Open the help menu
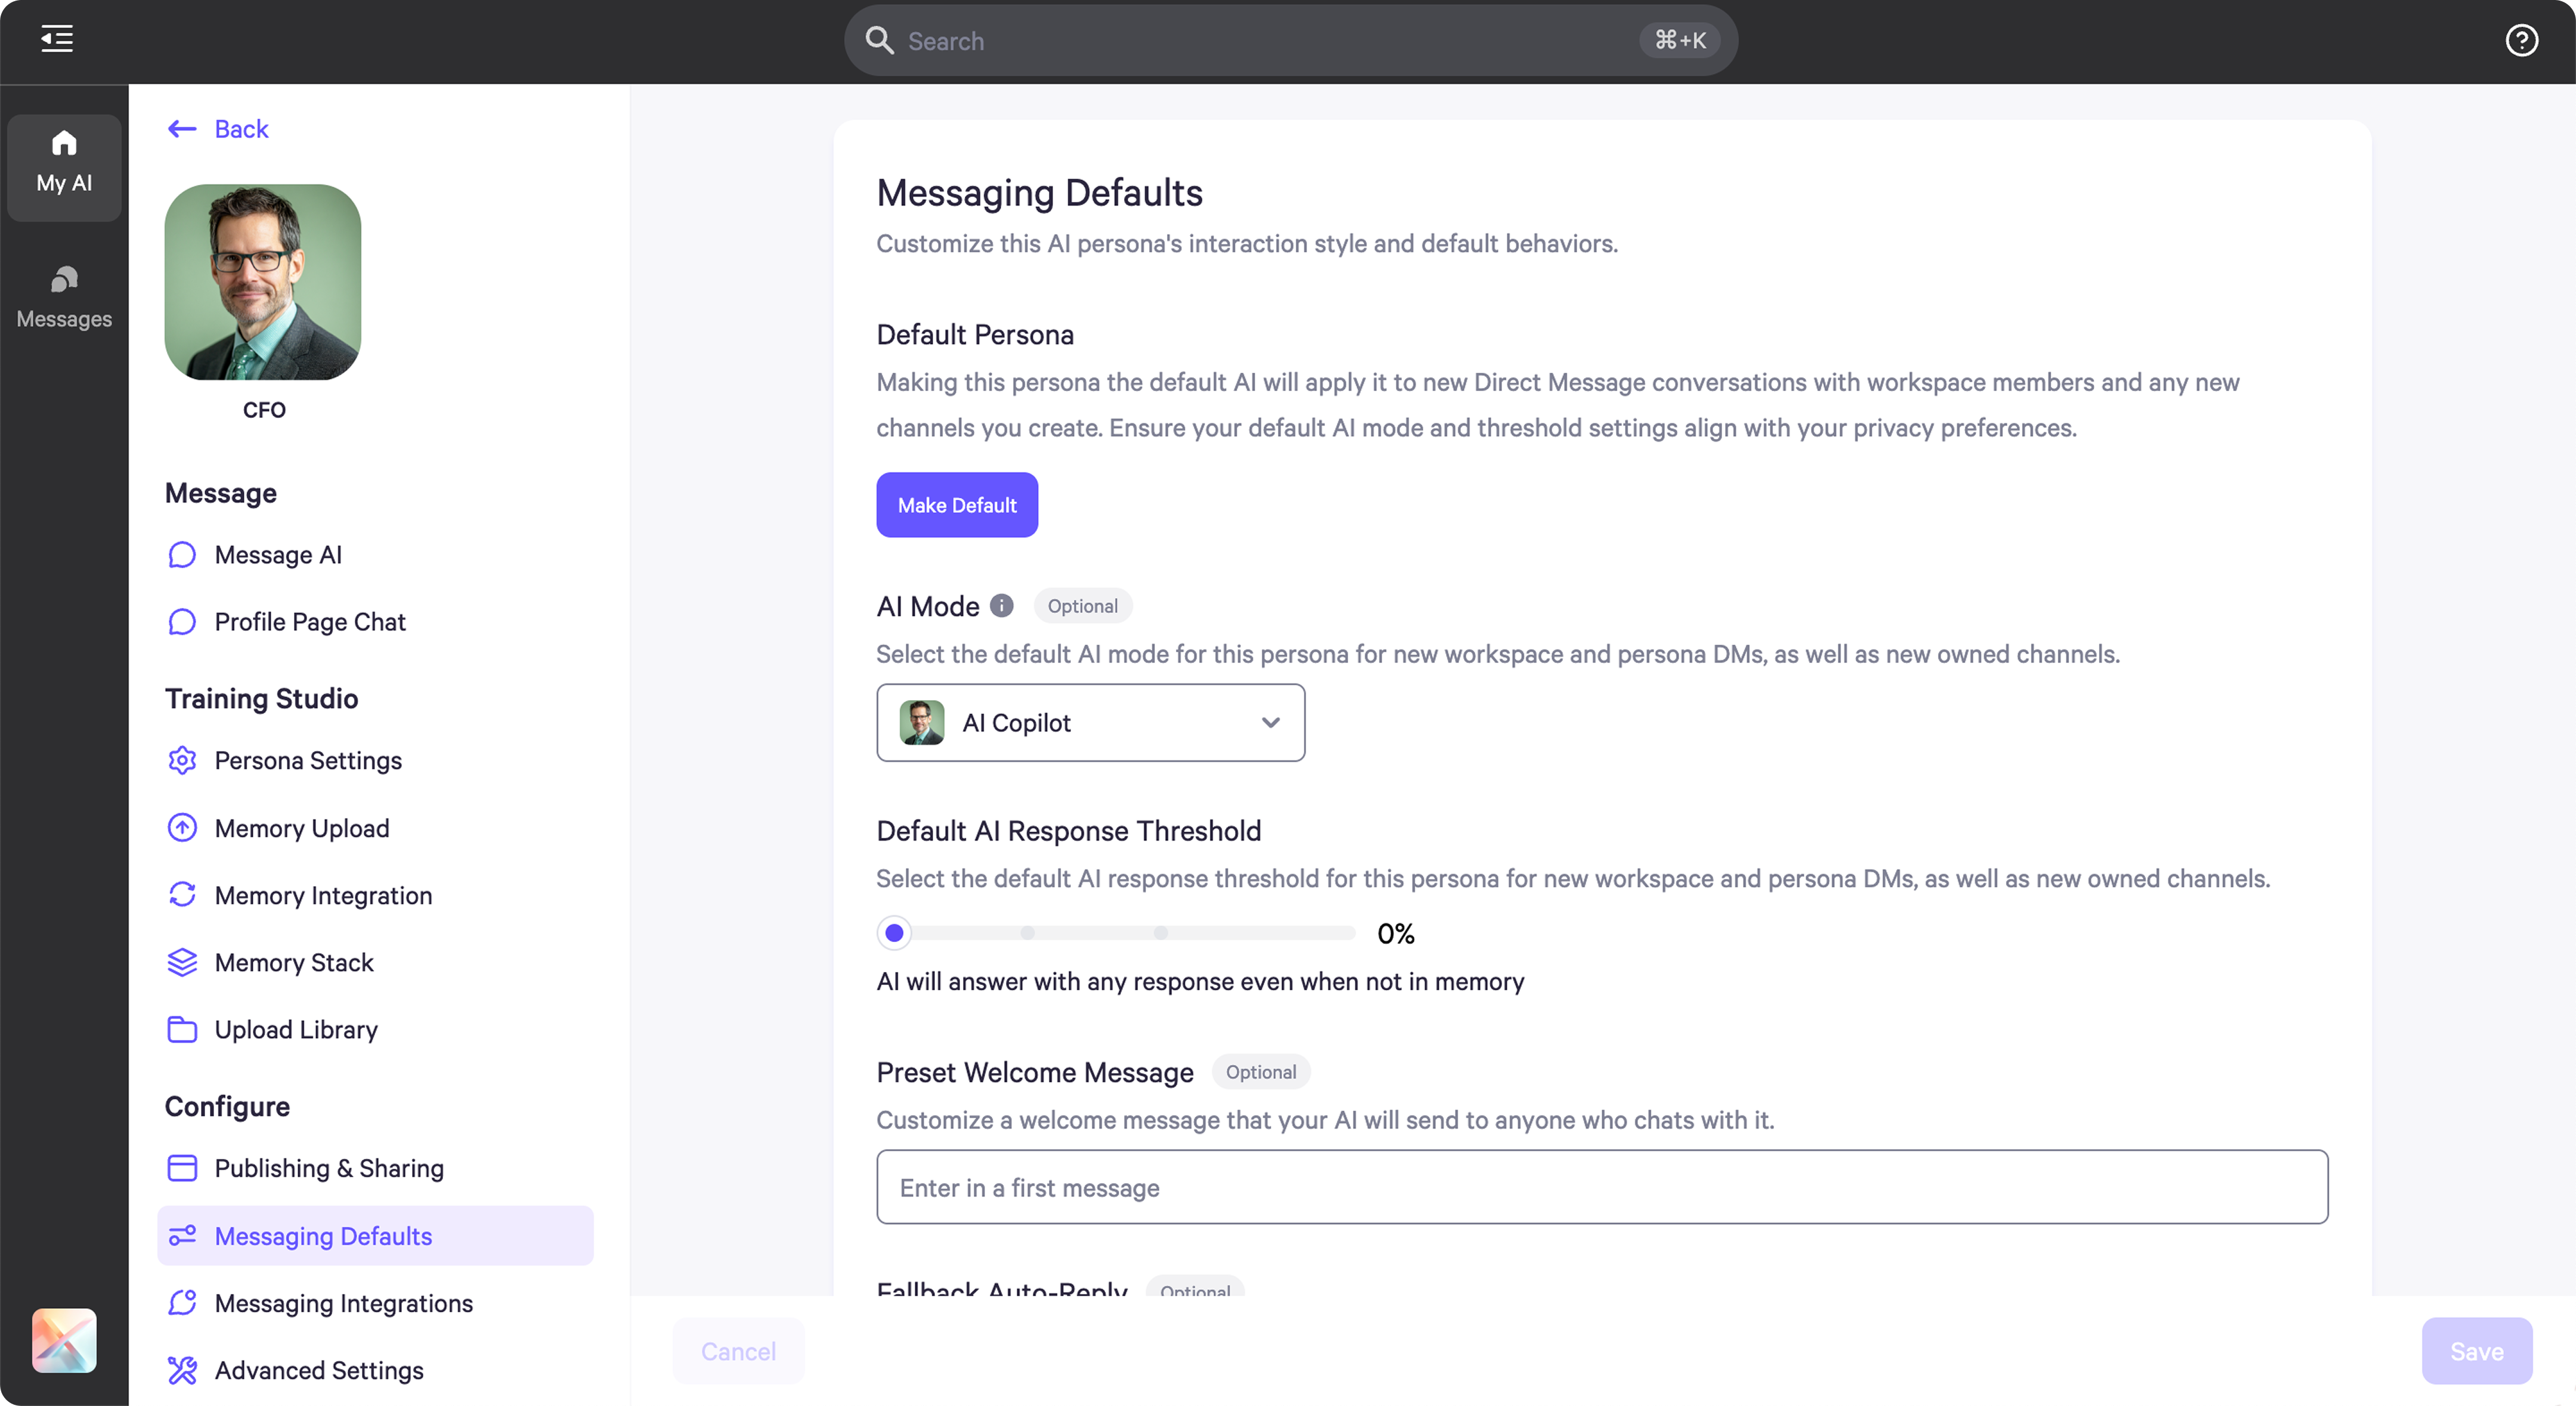This screenshot has height=1406, width=2576. coord(2521,40)
